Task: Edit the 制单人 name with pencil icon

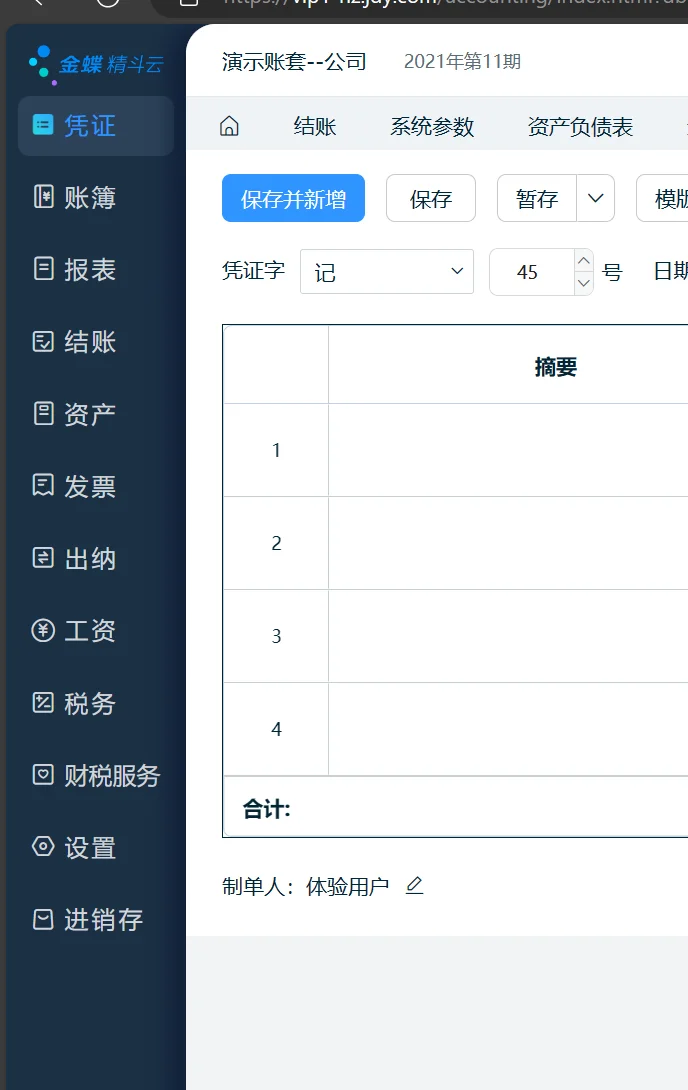Action: coord(415,886)
